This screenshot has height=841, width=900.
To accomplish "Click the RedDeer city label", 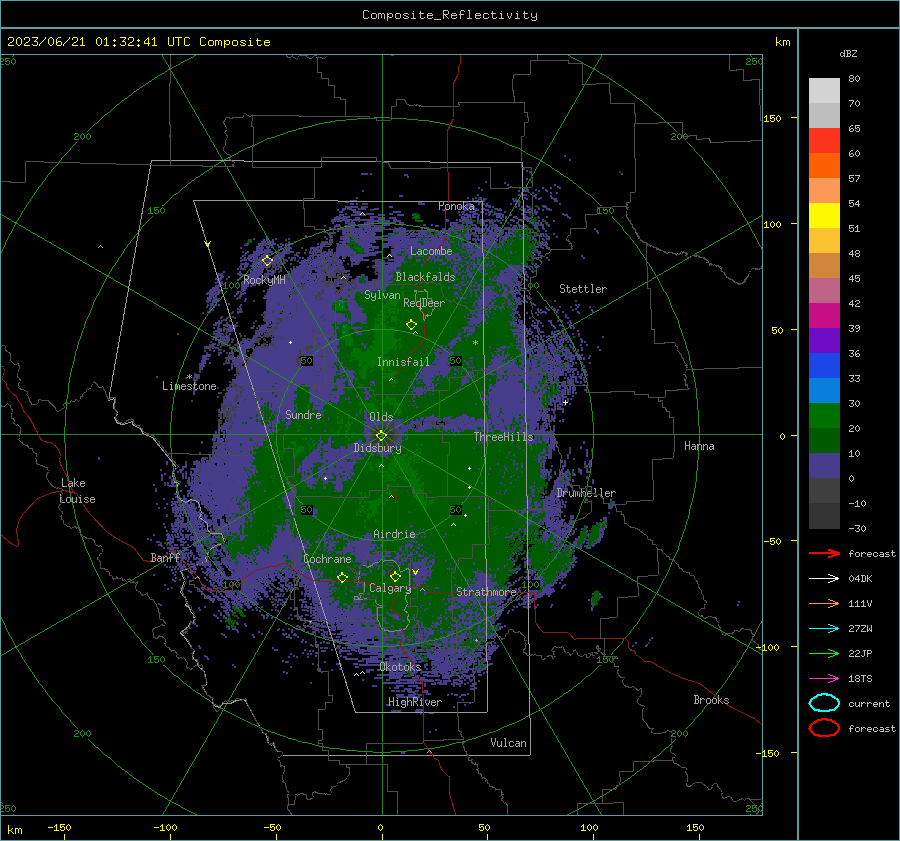I will click(x=424, y=303).
